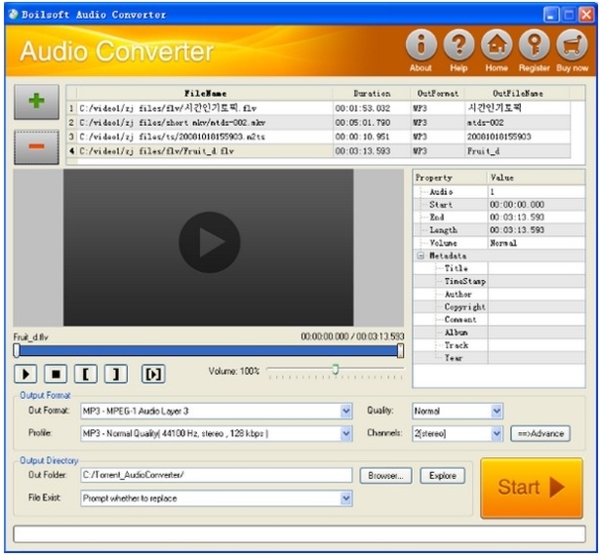Open the About info icon
This screenshot has height=555, width=600.
tap(421, 45)
